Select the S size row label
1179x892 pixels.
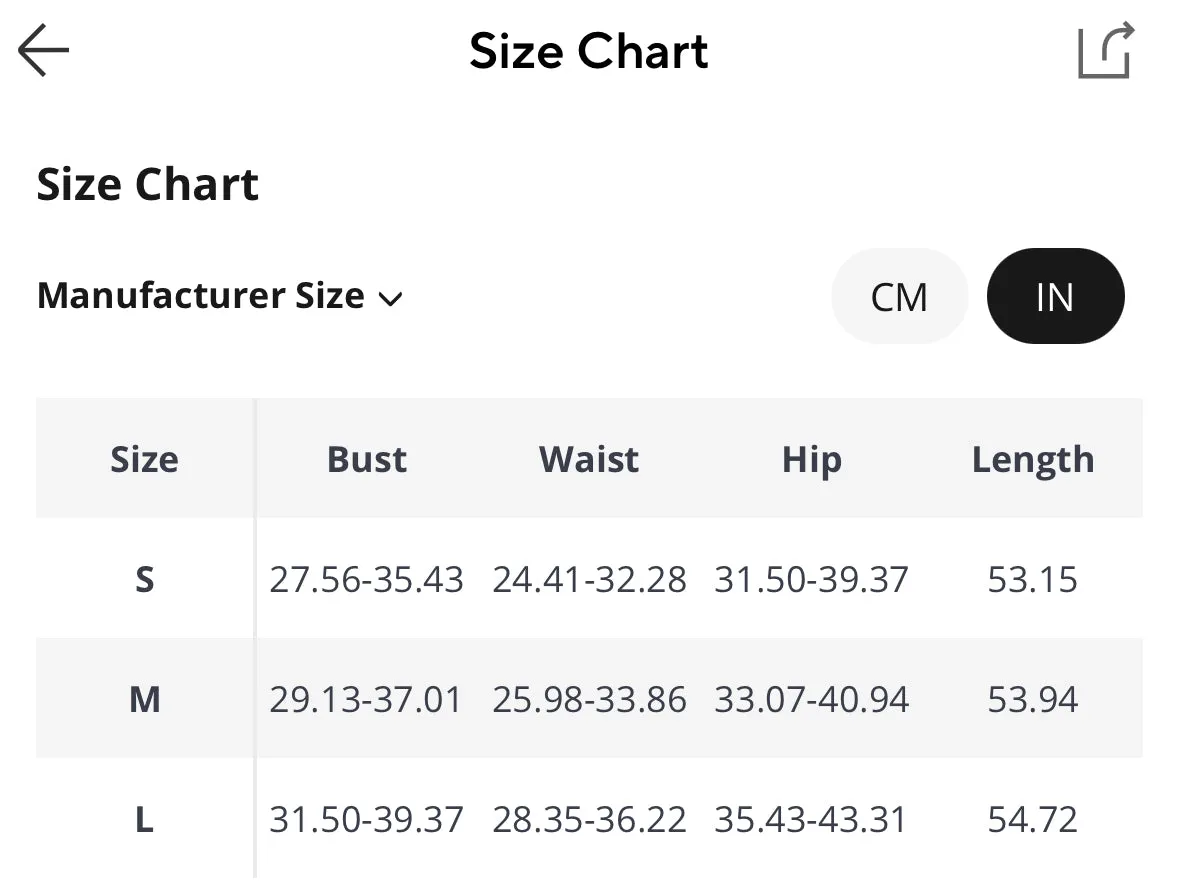click(144, 579)
